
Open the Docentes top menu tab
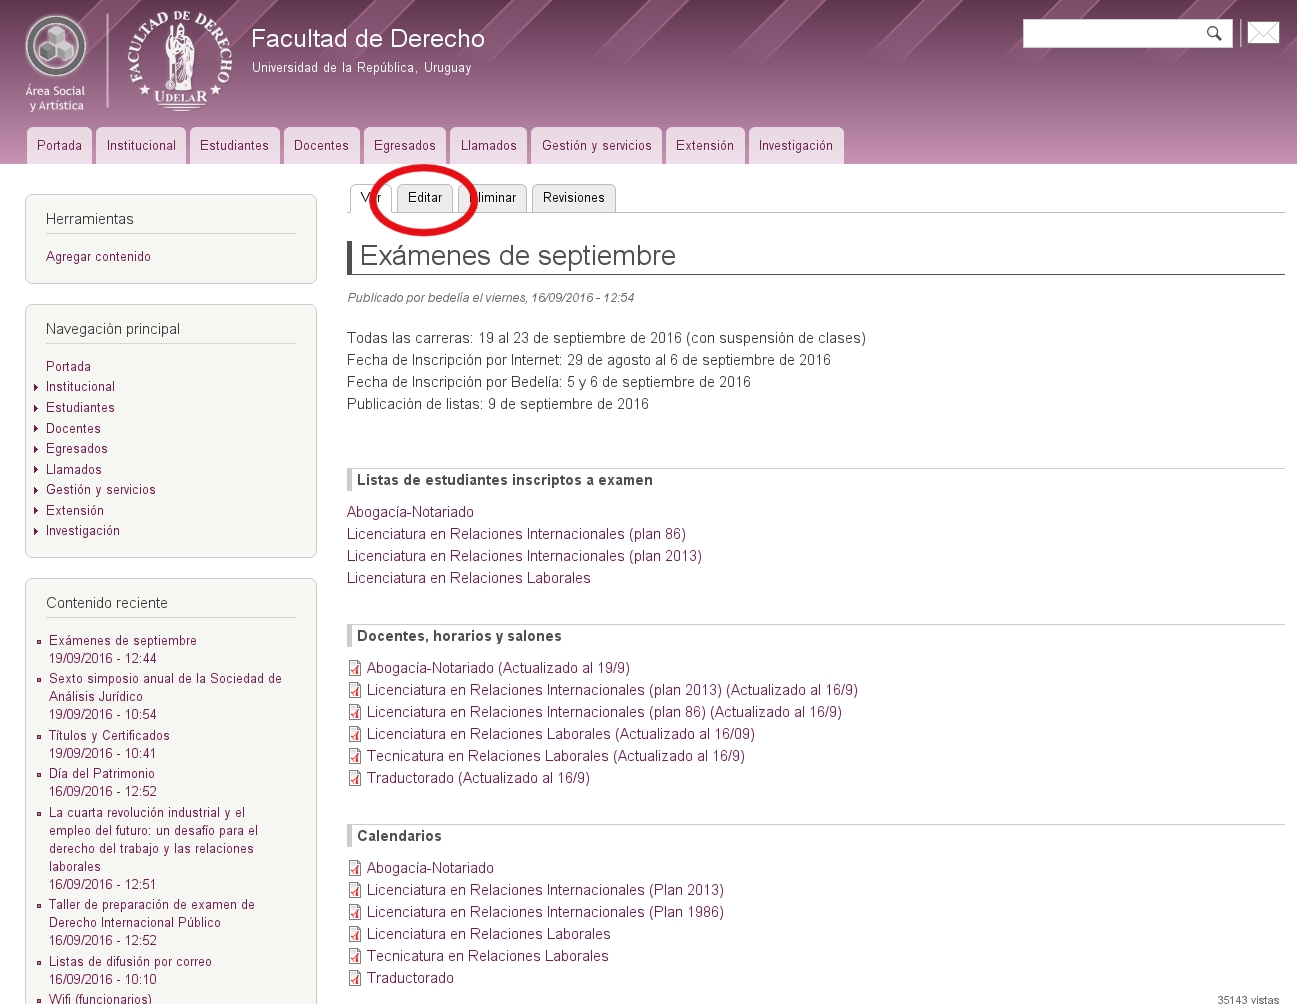point(321,146)
